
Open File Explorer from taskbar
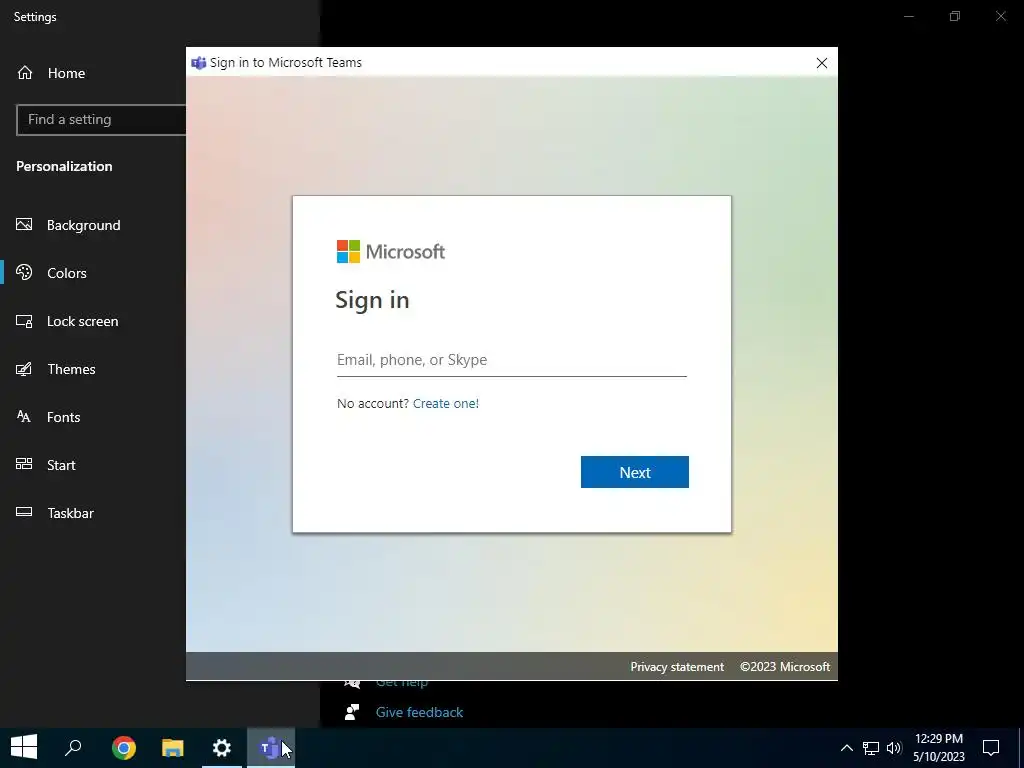click(x=172, y=748)
